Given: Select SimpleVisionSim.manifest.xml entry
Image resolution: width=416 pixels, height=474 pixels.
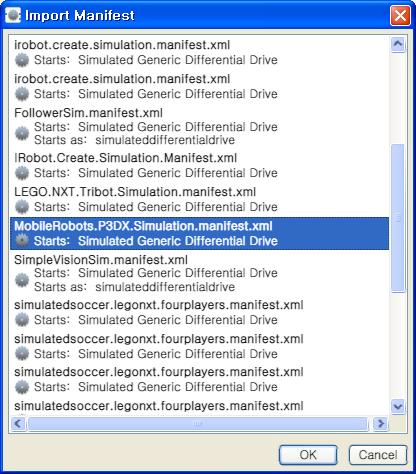Looking at the screenshot, I should pos(199,273).
